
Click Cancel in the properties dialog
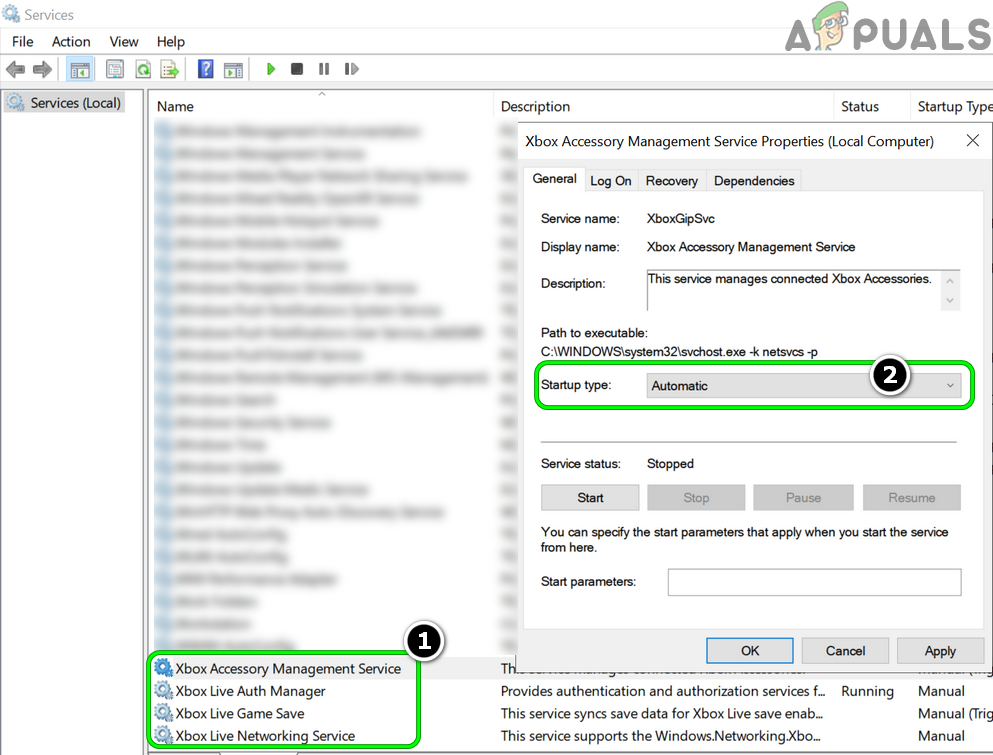pos(845,650)
